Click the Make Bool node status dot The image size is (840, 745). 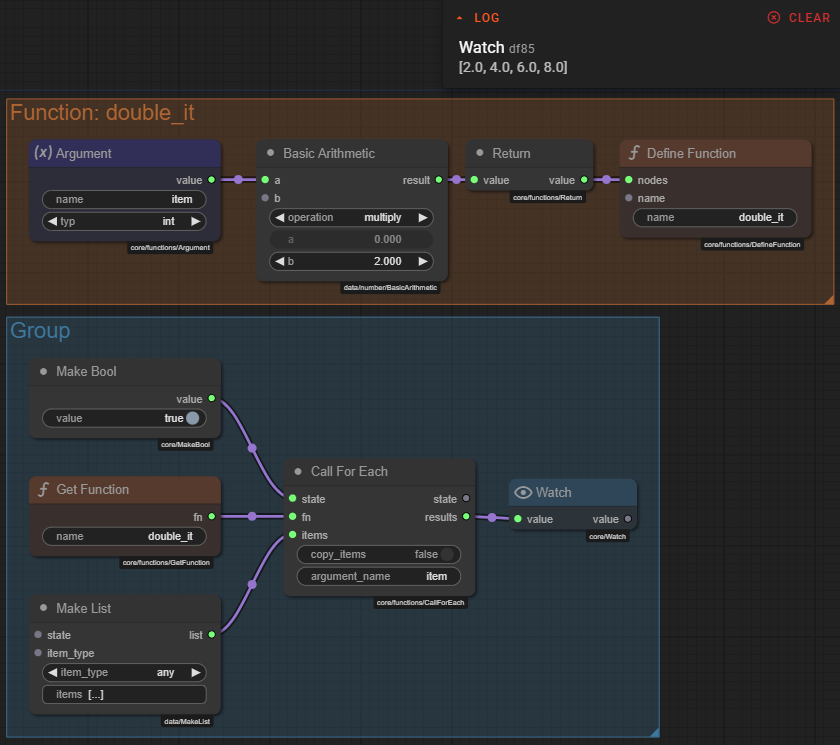43,371
